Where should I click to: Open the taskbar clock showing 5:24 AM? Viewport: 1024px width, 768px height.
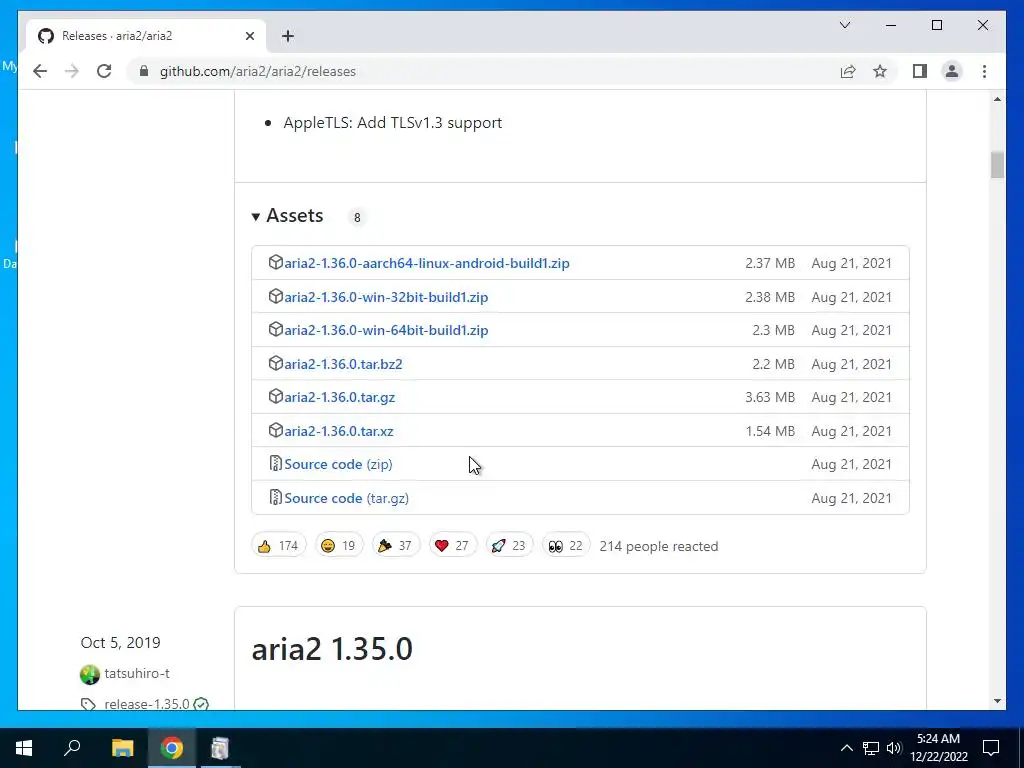point(939,748)
